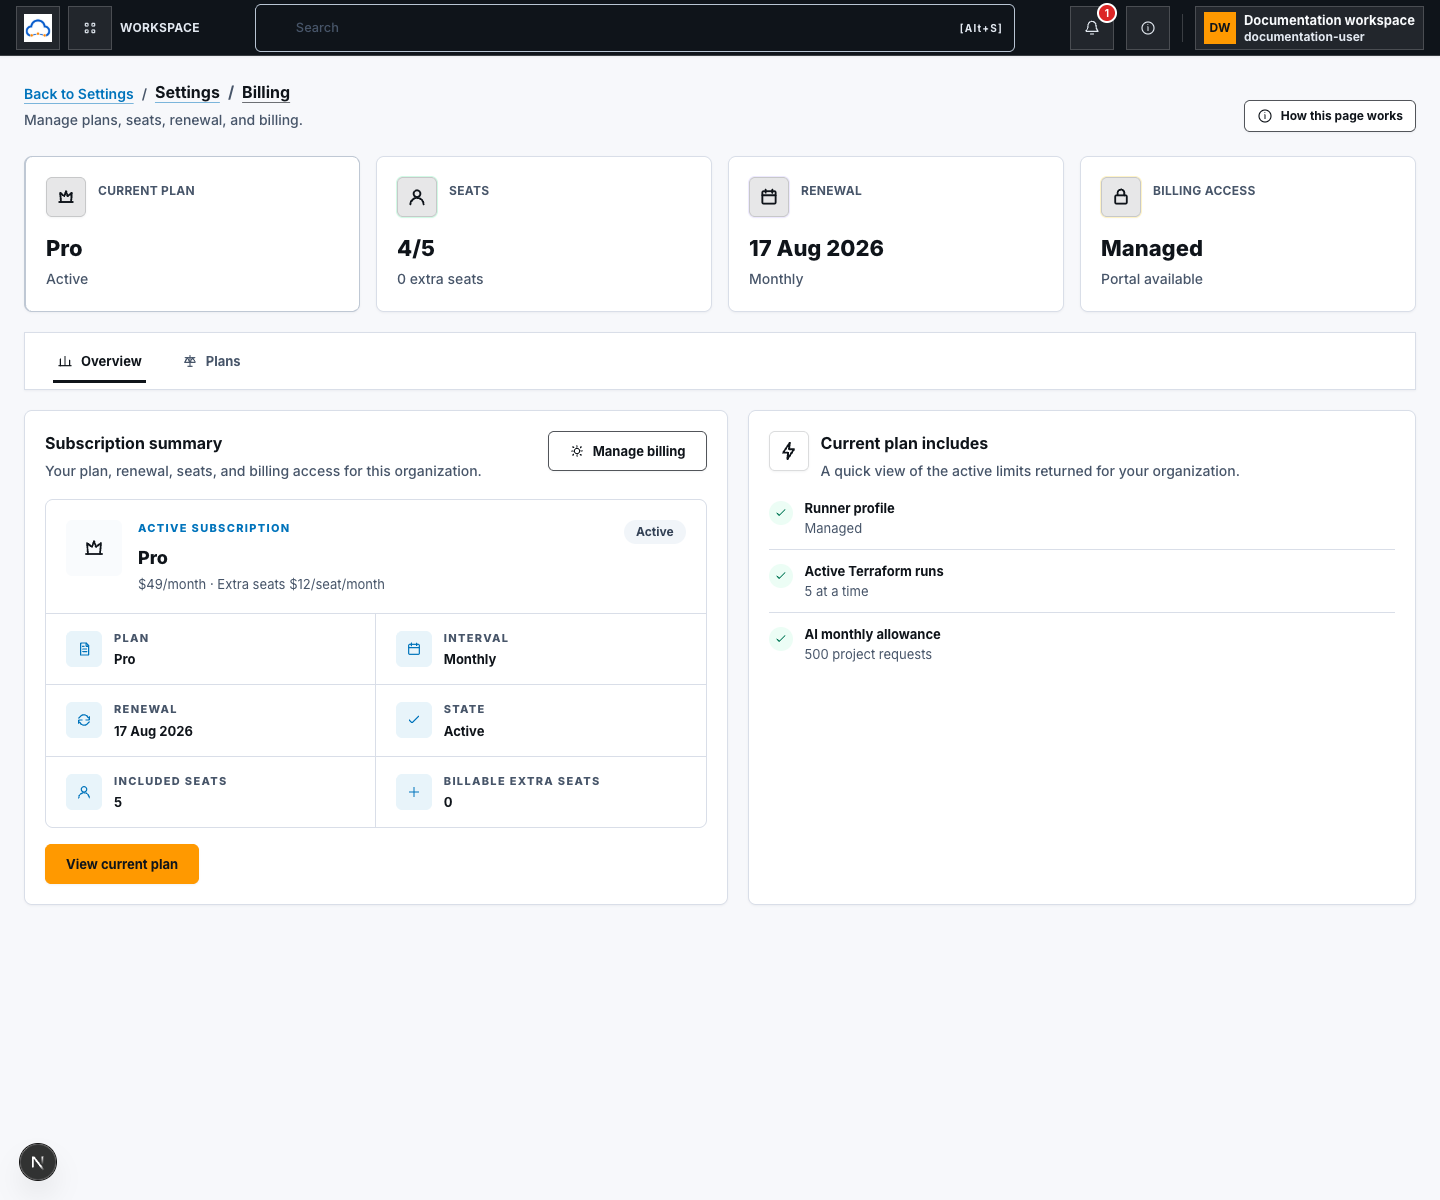Focus the Search input field
The image size is (1440, 1200).
635,28
